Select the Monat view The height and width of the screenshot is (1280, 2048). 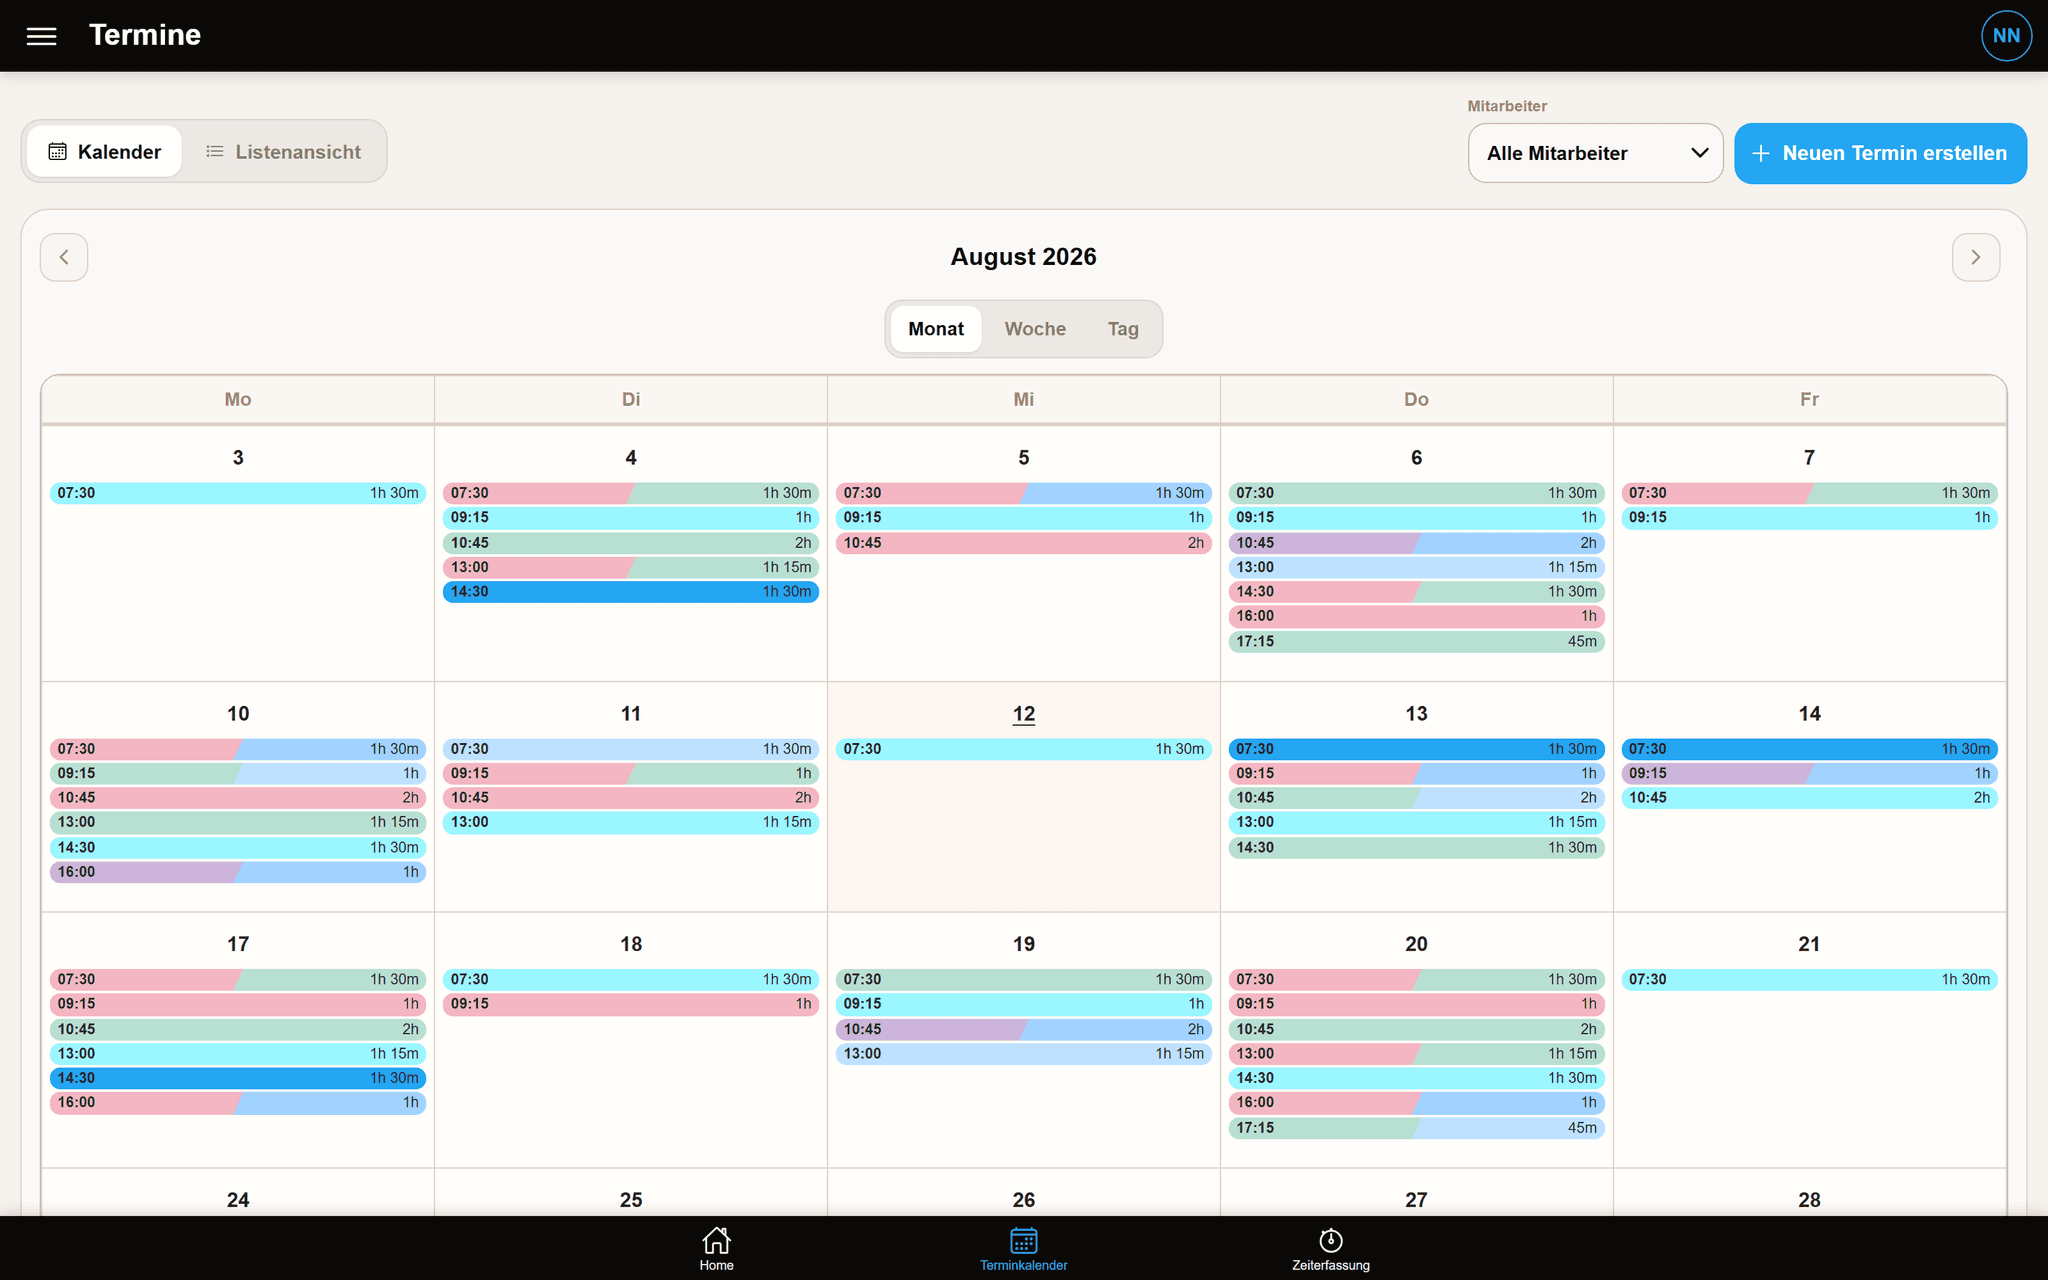pos(936,329)
